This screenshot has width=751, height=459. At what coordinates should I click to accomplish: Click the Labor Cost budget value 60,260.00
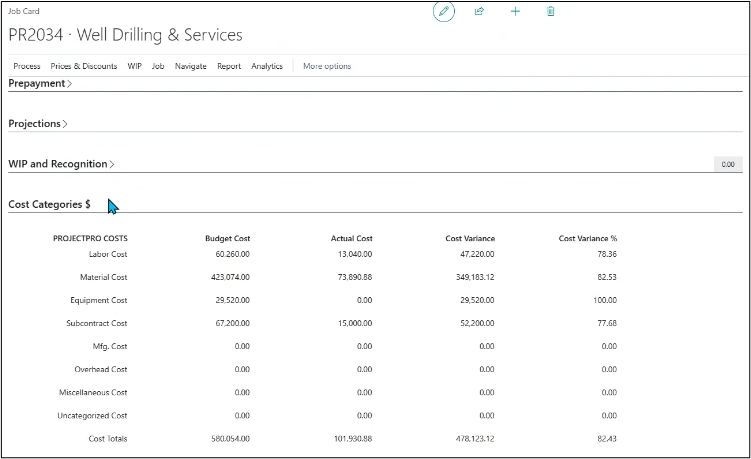pyautogui.click(x=232, y=254)
